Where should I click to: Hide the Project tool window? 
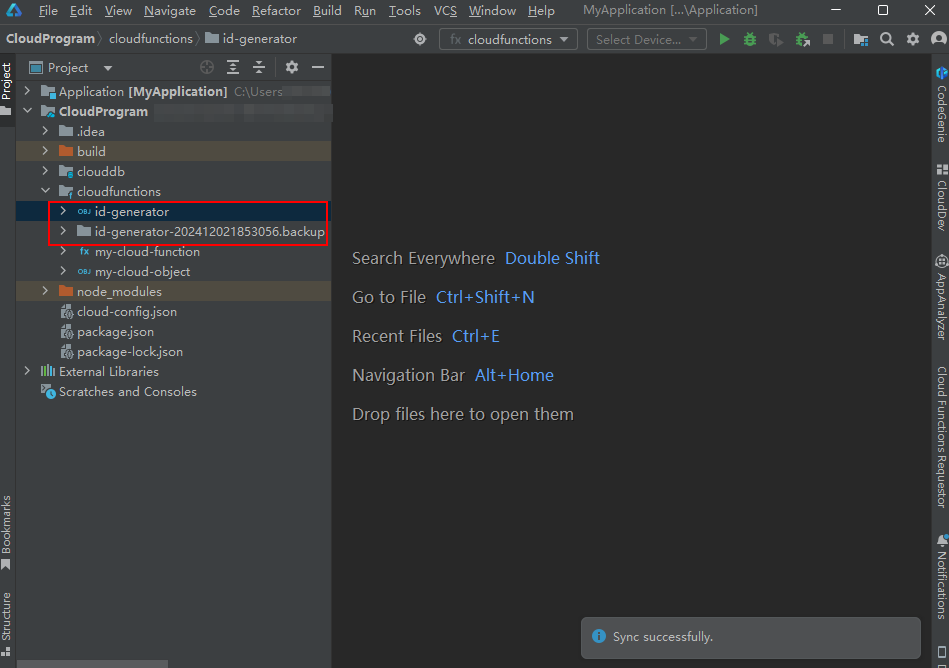coord(318,68)
